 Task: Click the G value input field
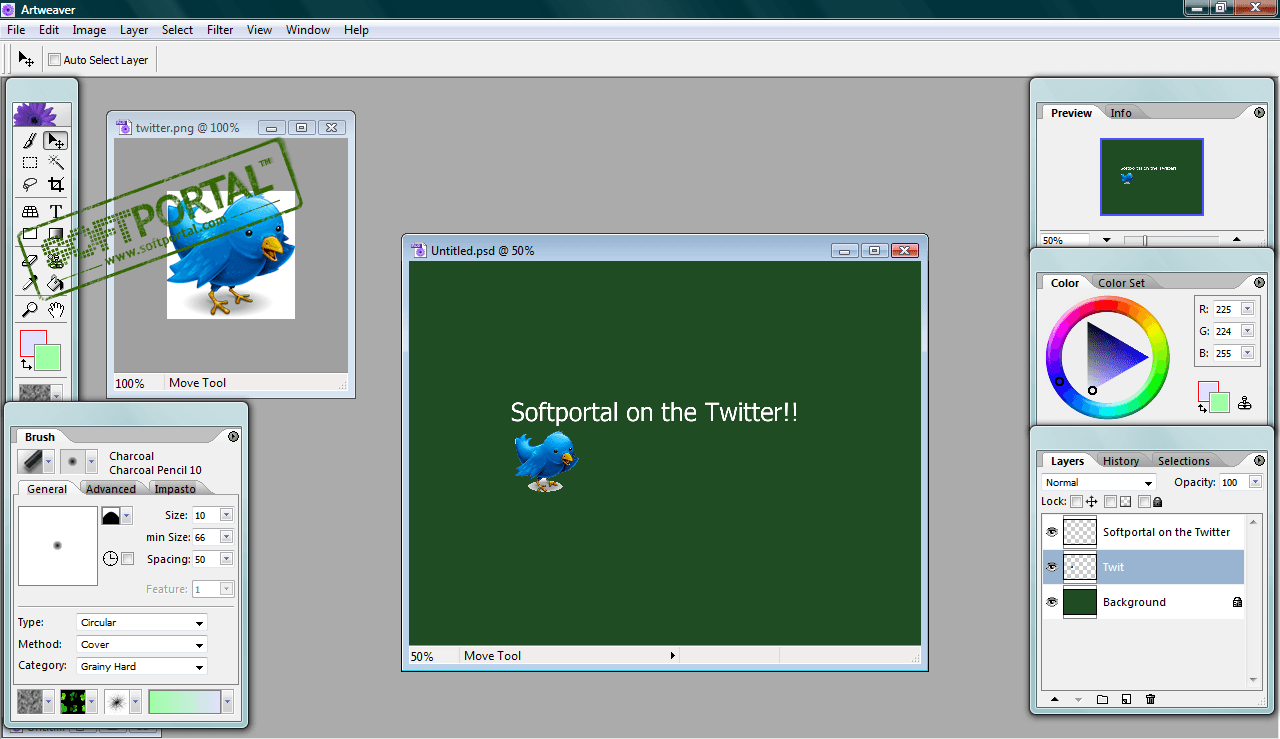1226,331
